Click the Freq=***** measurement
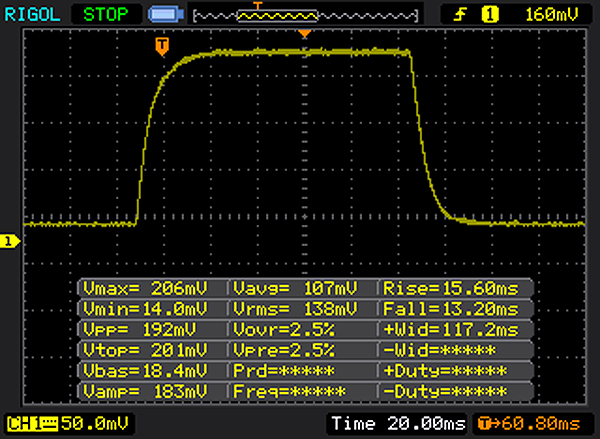 click(289, 392)
